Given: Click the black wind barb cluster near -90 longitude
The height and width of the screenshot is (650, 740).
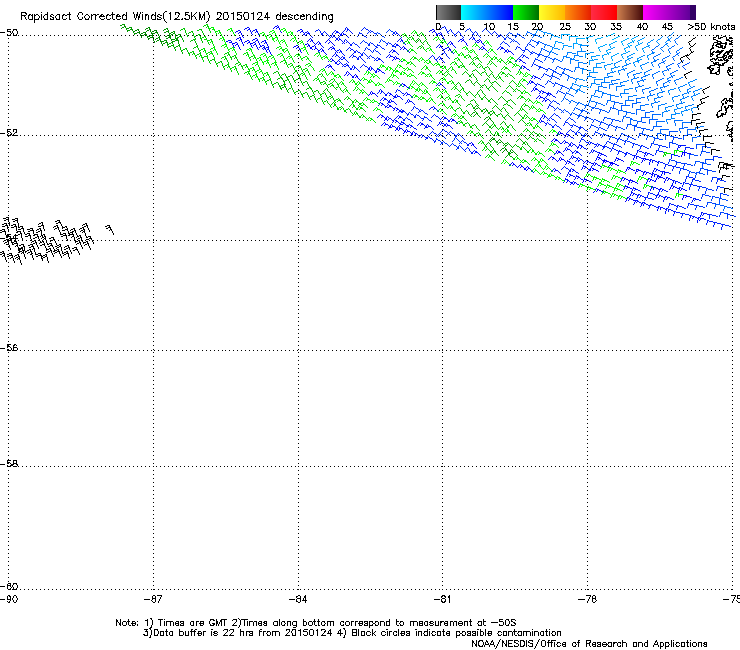Looking at the screenshot, I should [x=46, y=240].
